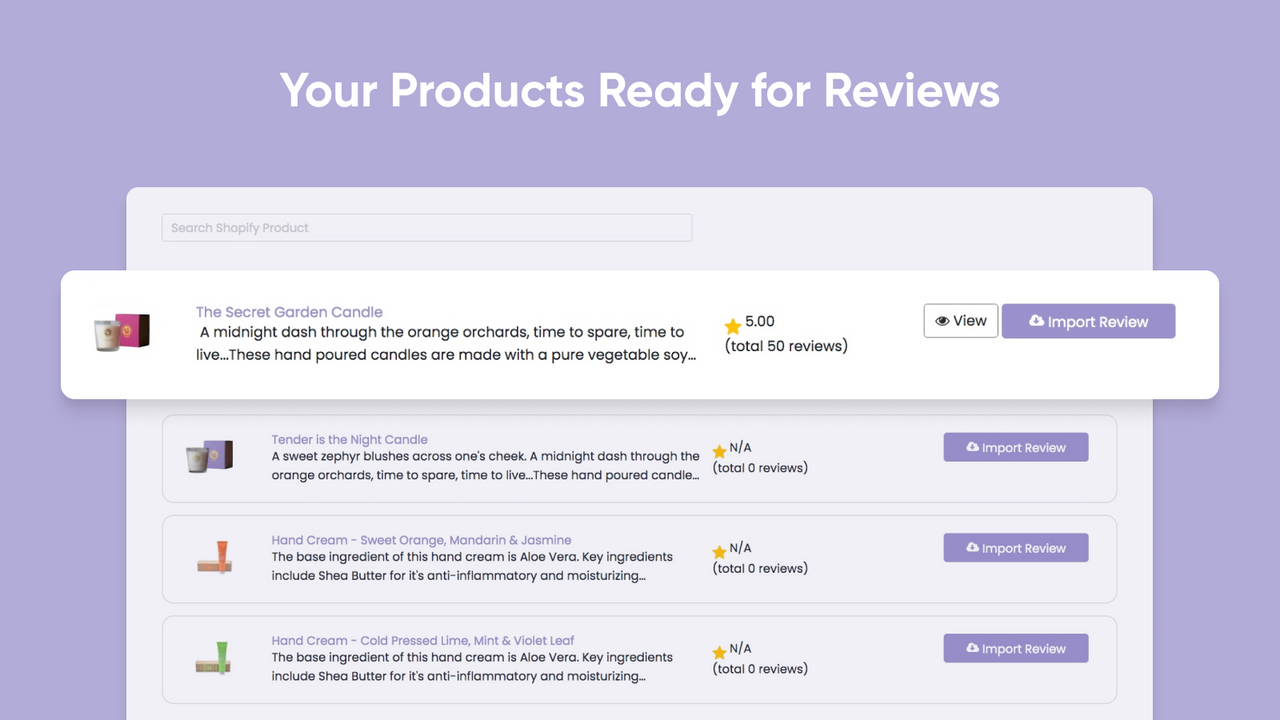Click the eye icon on the View button

click(x=943, y=321)
